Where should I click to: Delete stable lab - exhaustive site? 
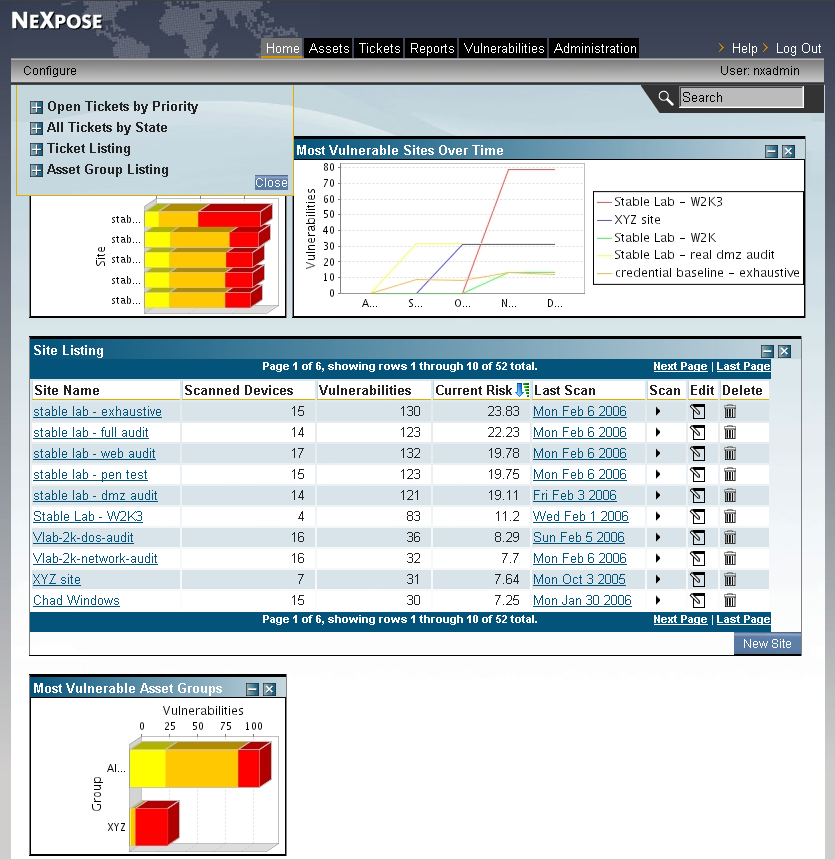(730, 411)
